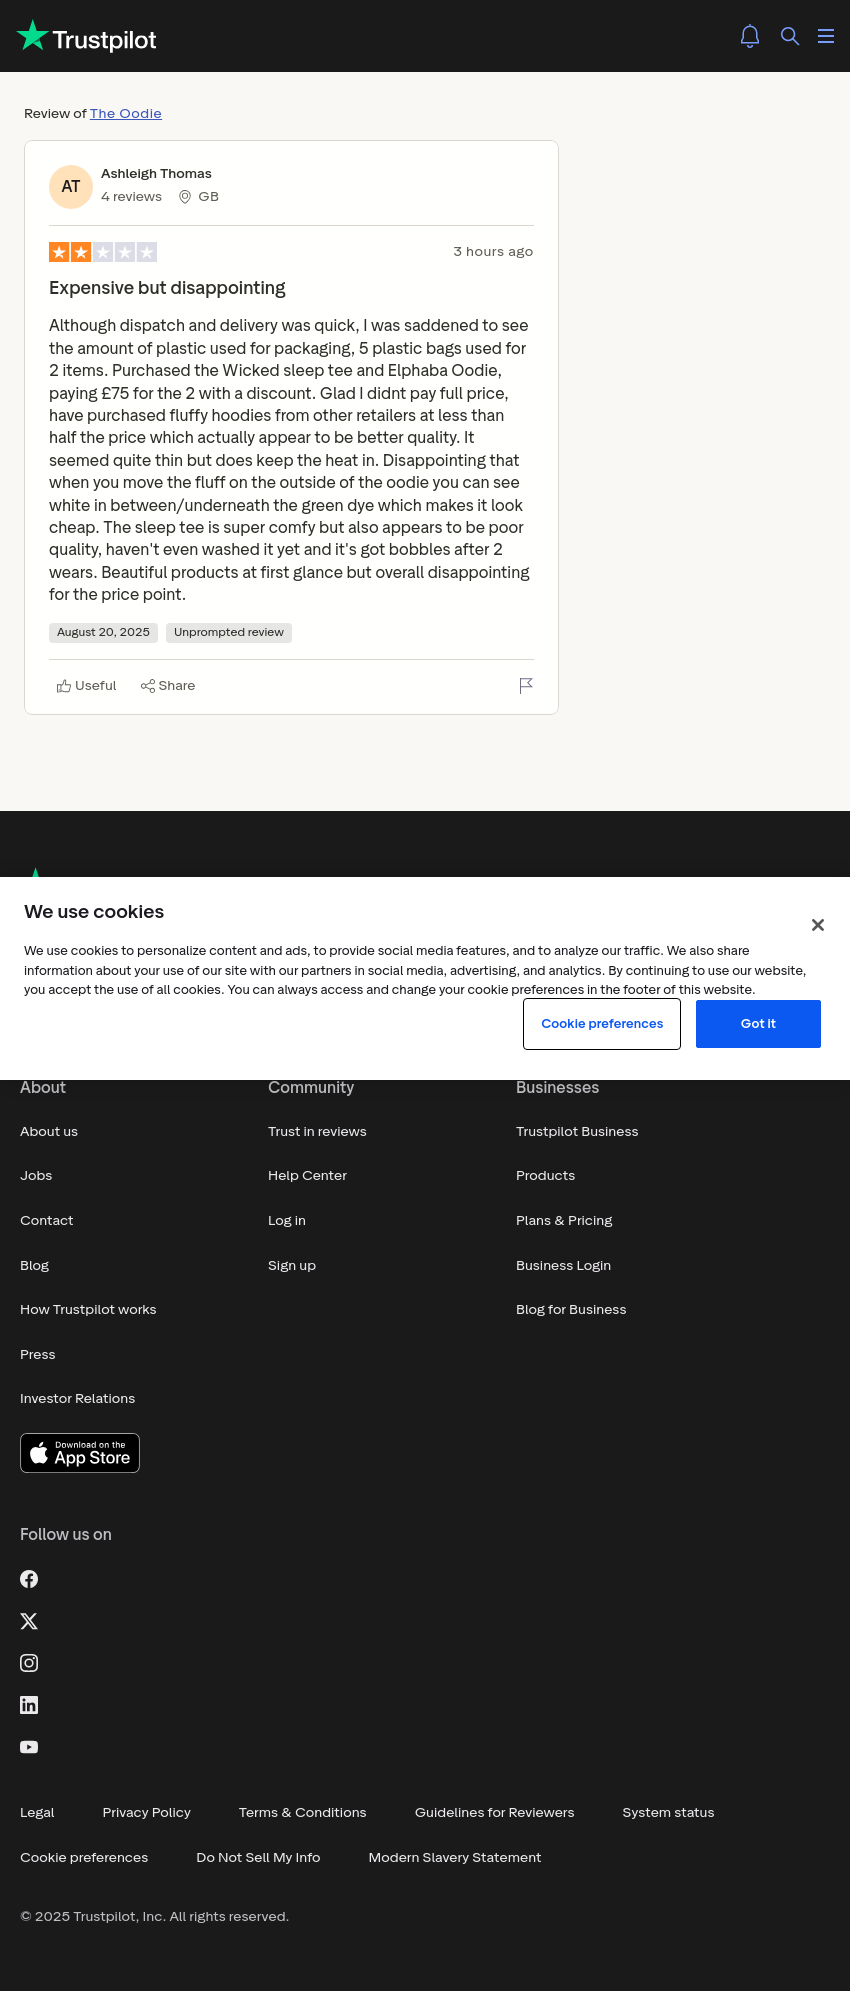Open Cookie preferences in the banner
850x1991 pixels.
[x=602, y=1024]
